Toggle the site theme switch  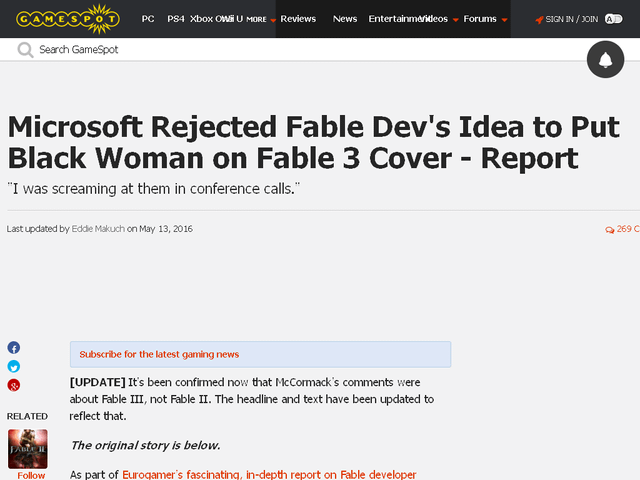point(613,19)
